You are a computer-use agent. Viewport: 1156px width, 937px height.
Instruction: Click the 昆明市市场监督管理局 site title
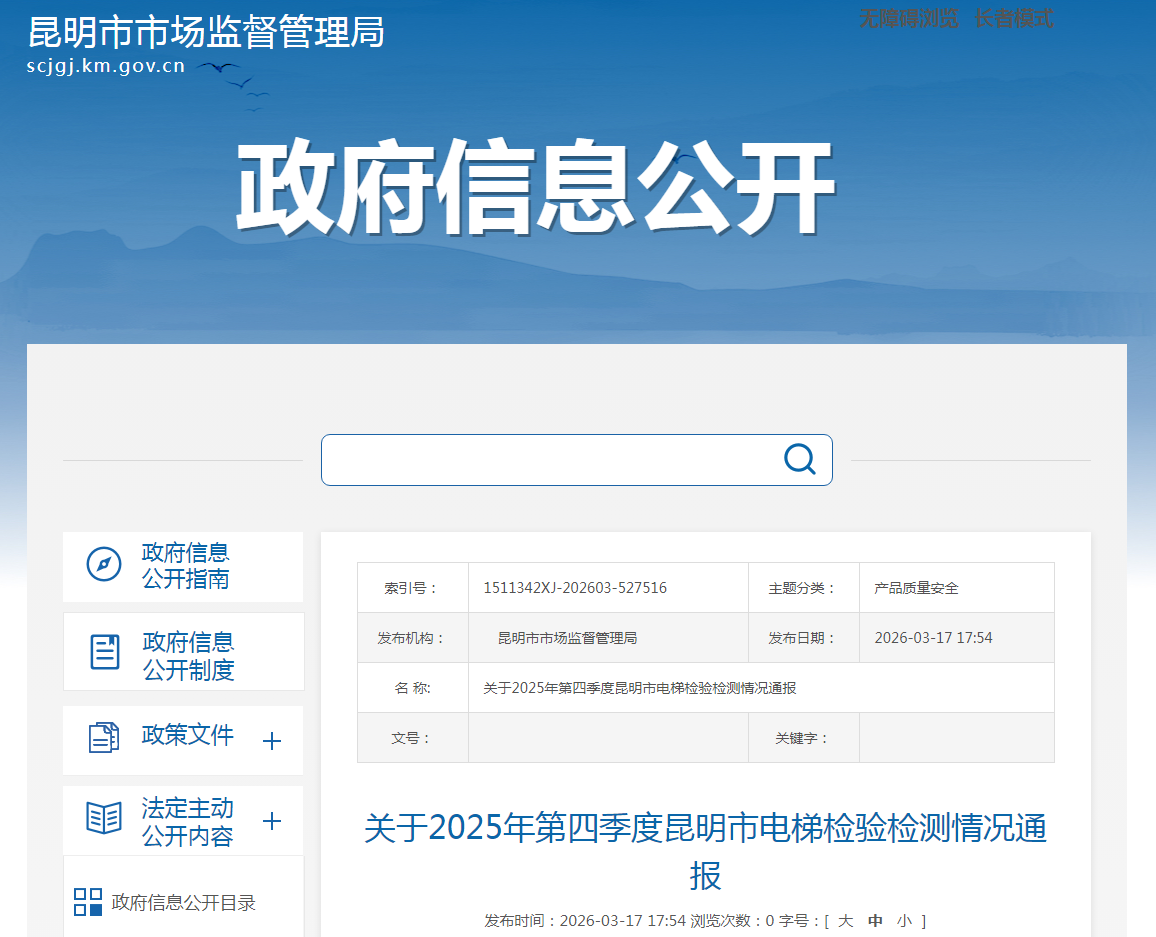[x=206, y=33]
